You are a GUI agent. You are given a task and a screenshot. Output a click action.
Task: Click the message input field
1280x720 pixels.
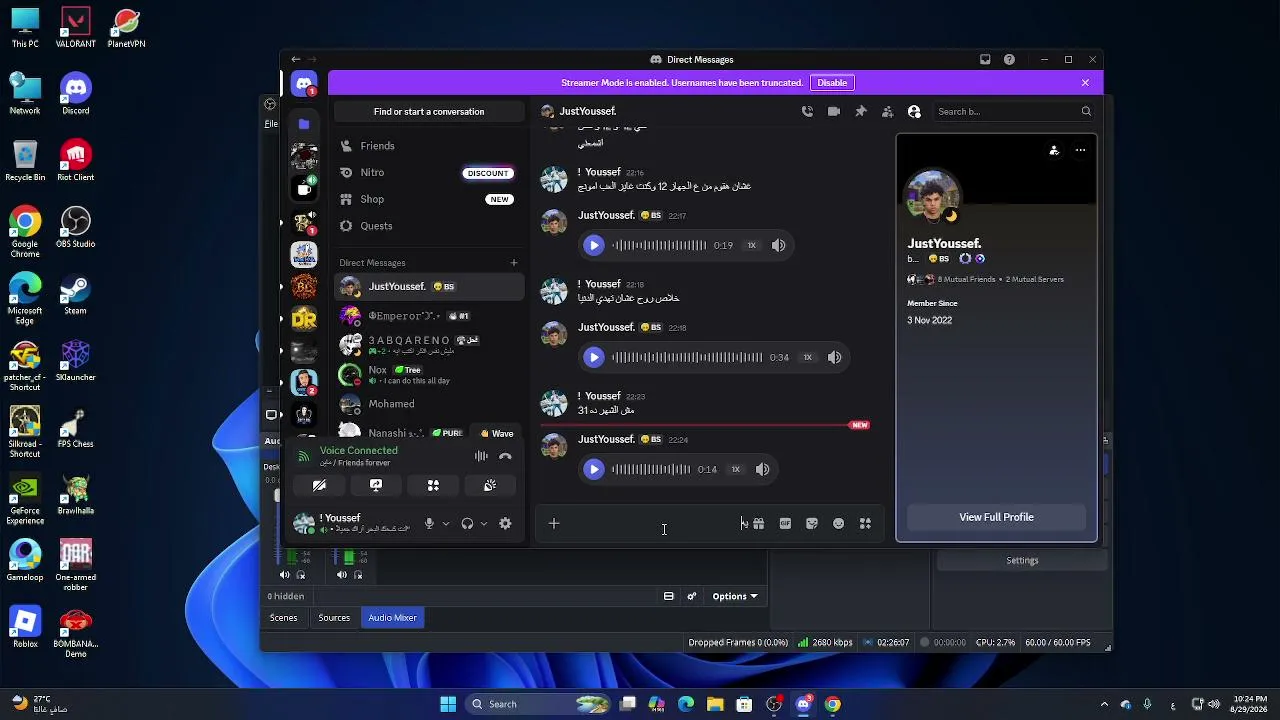coord(650,523)
